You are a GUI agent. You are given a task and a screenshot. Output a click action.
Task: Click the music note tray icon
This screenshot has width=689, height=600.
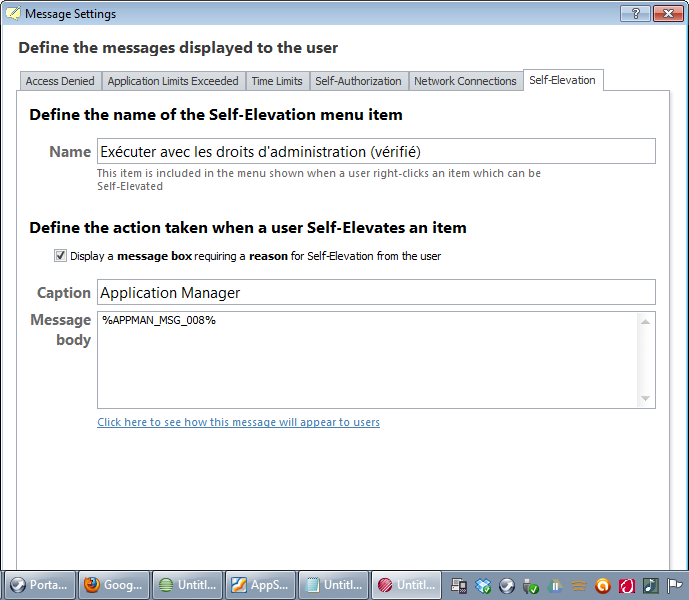(x=651, y=586)
